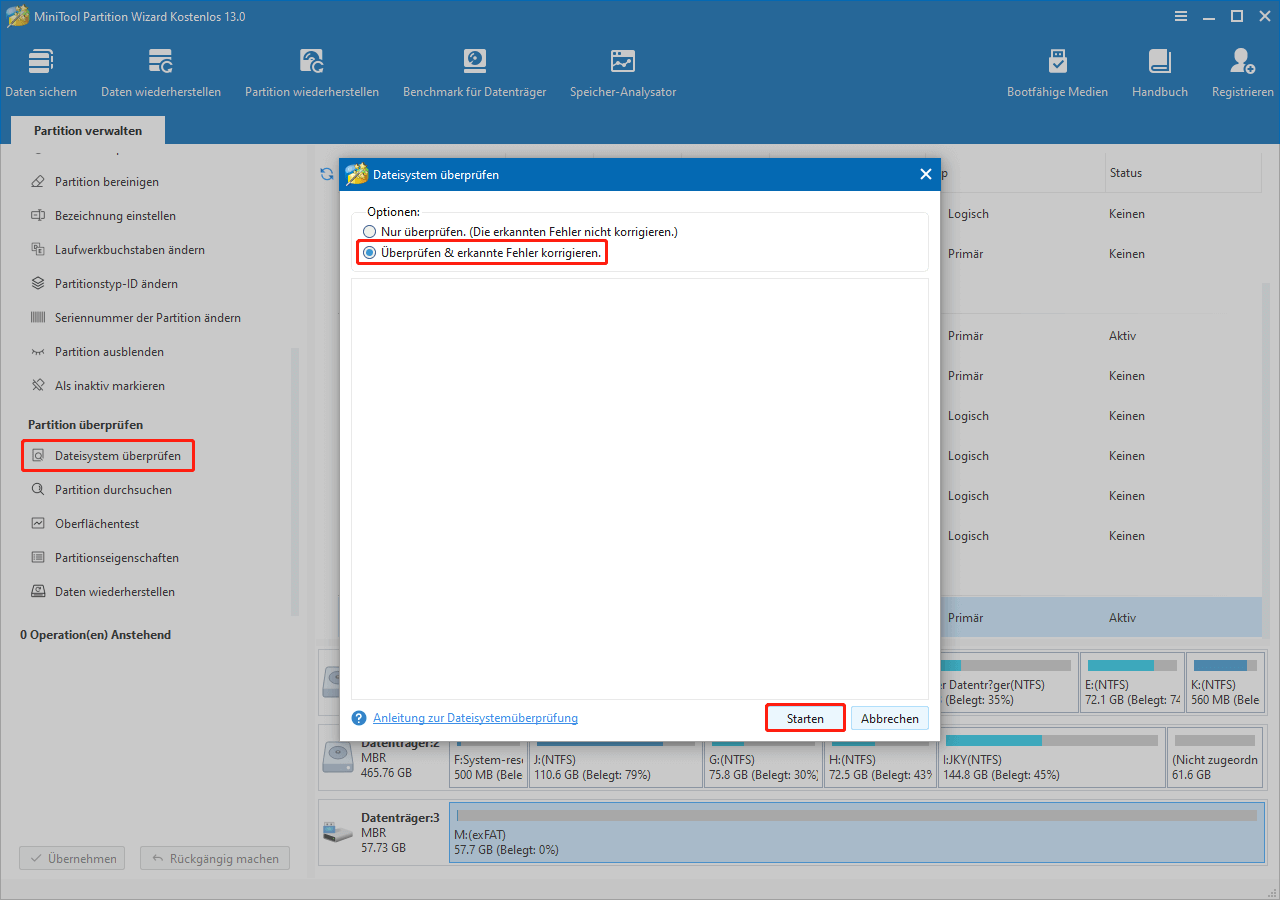Cancel the dialog with Abbrechen
Viewport: 1280px width, 900px height.
[888, 717]
